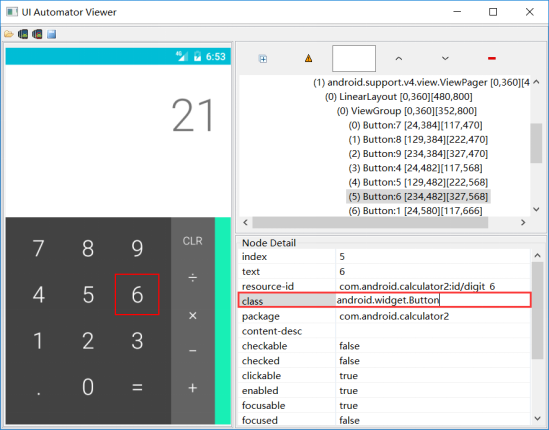Viewport: 549px width, 430px height.
Task: Click the package value com.android.calculator2
Action: (x=433, y=316)
